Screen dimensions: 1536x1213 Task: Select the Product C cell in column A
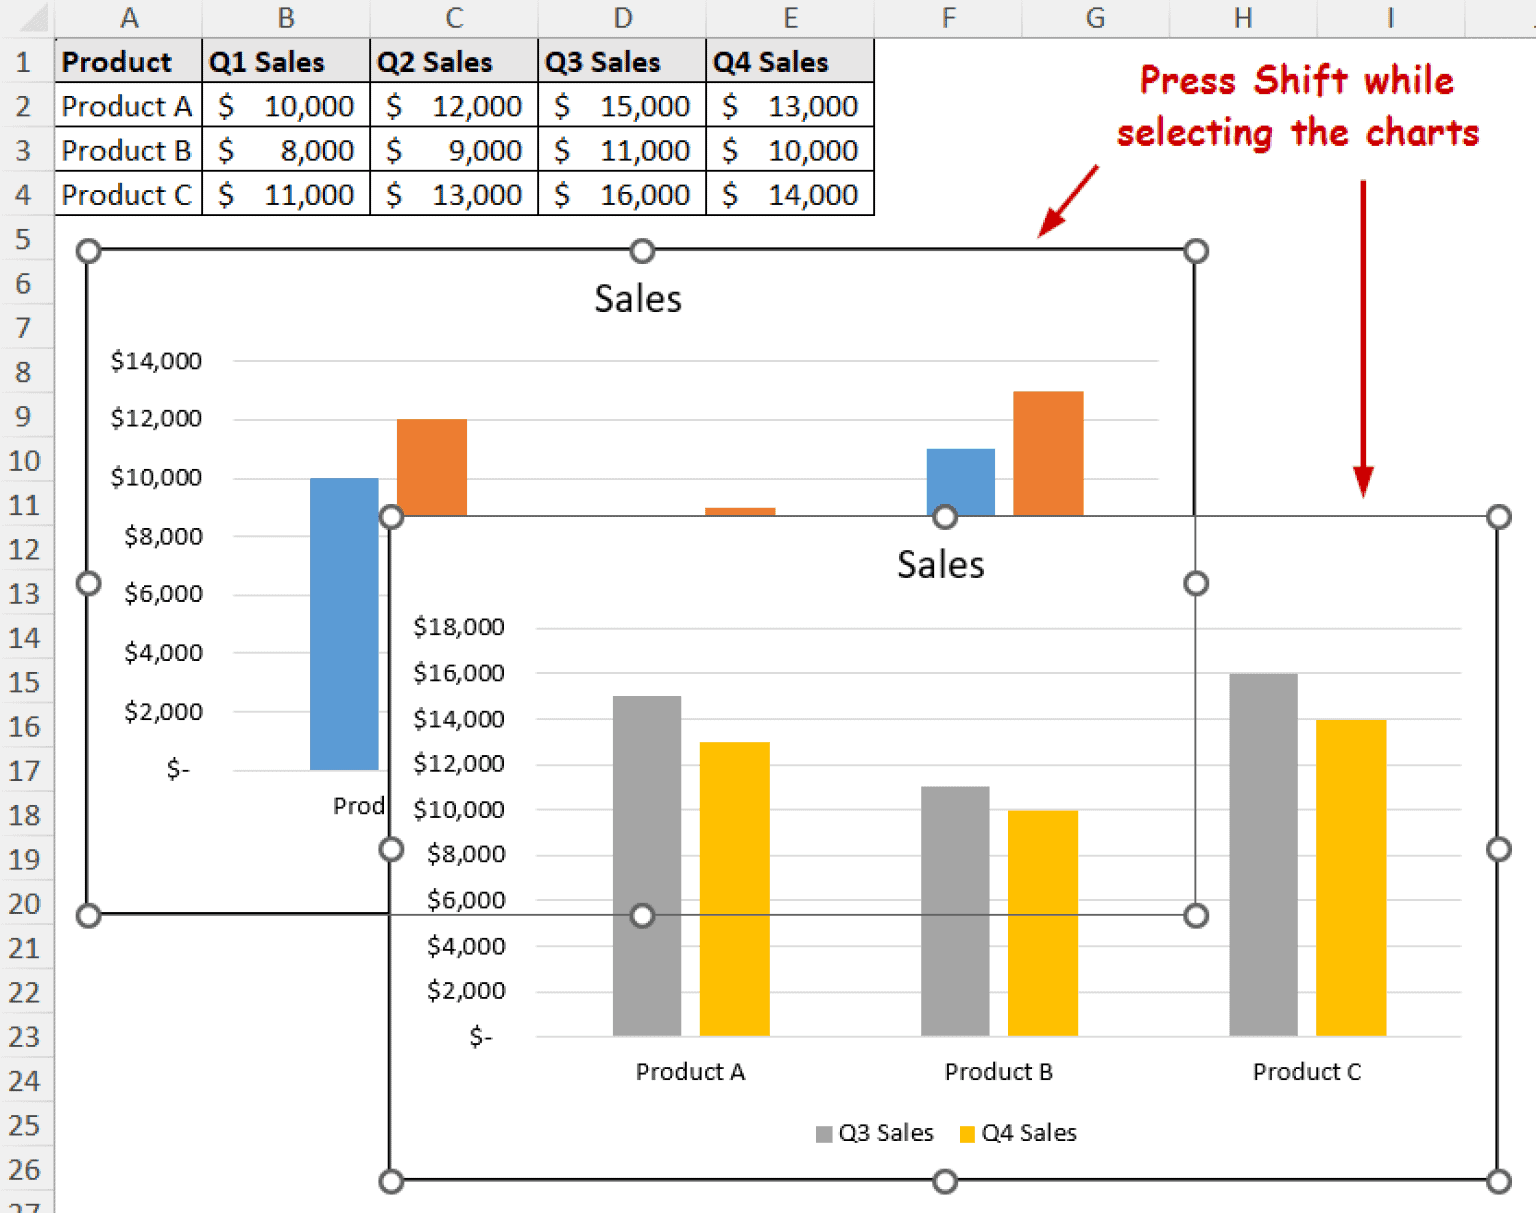click(x=127, y=194)
